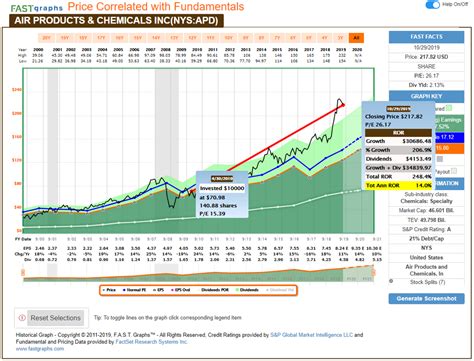Toggle the Normal PE line in legend
474x361 pixels.
[134, 290]
